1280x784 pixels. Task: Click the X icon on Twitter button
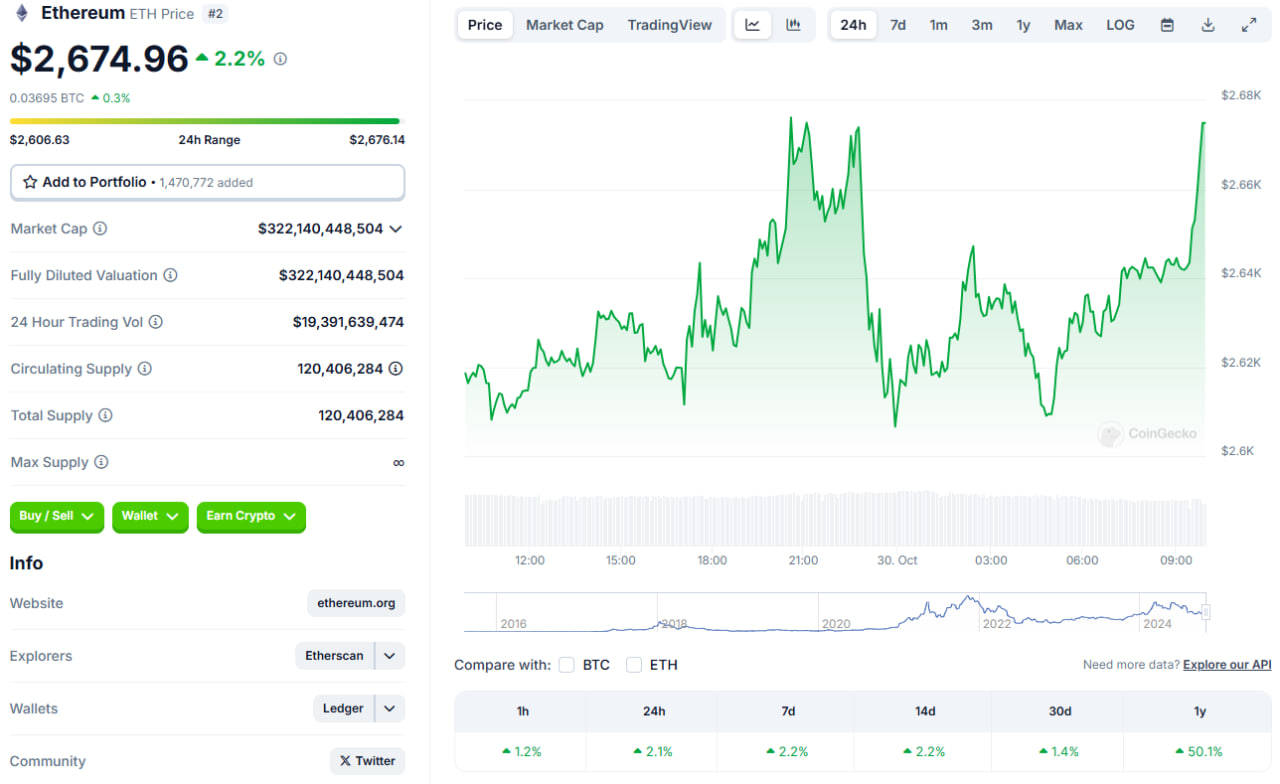click(345, 761)
